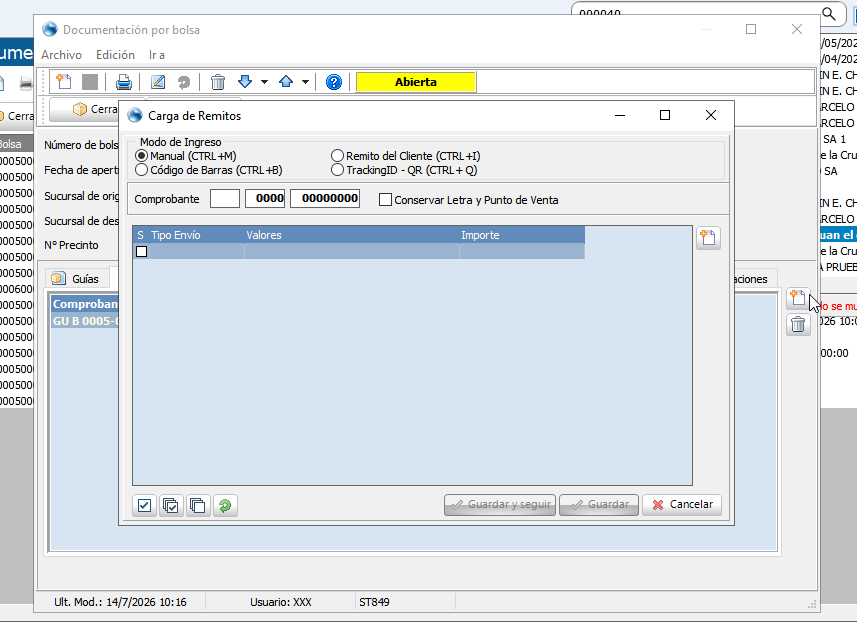Screen dimensions: 857x622
Task: Minimize the Carga de Remitos dialog
Action: coord(620,115)
